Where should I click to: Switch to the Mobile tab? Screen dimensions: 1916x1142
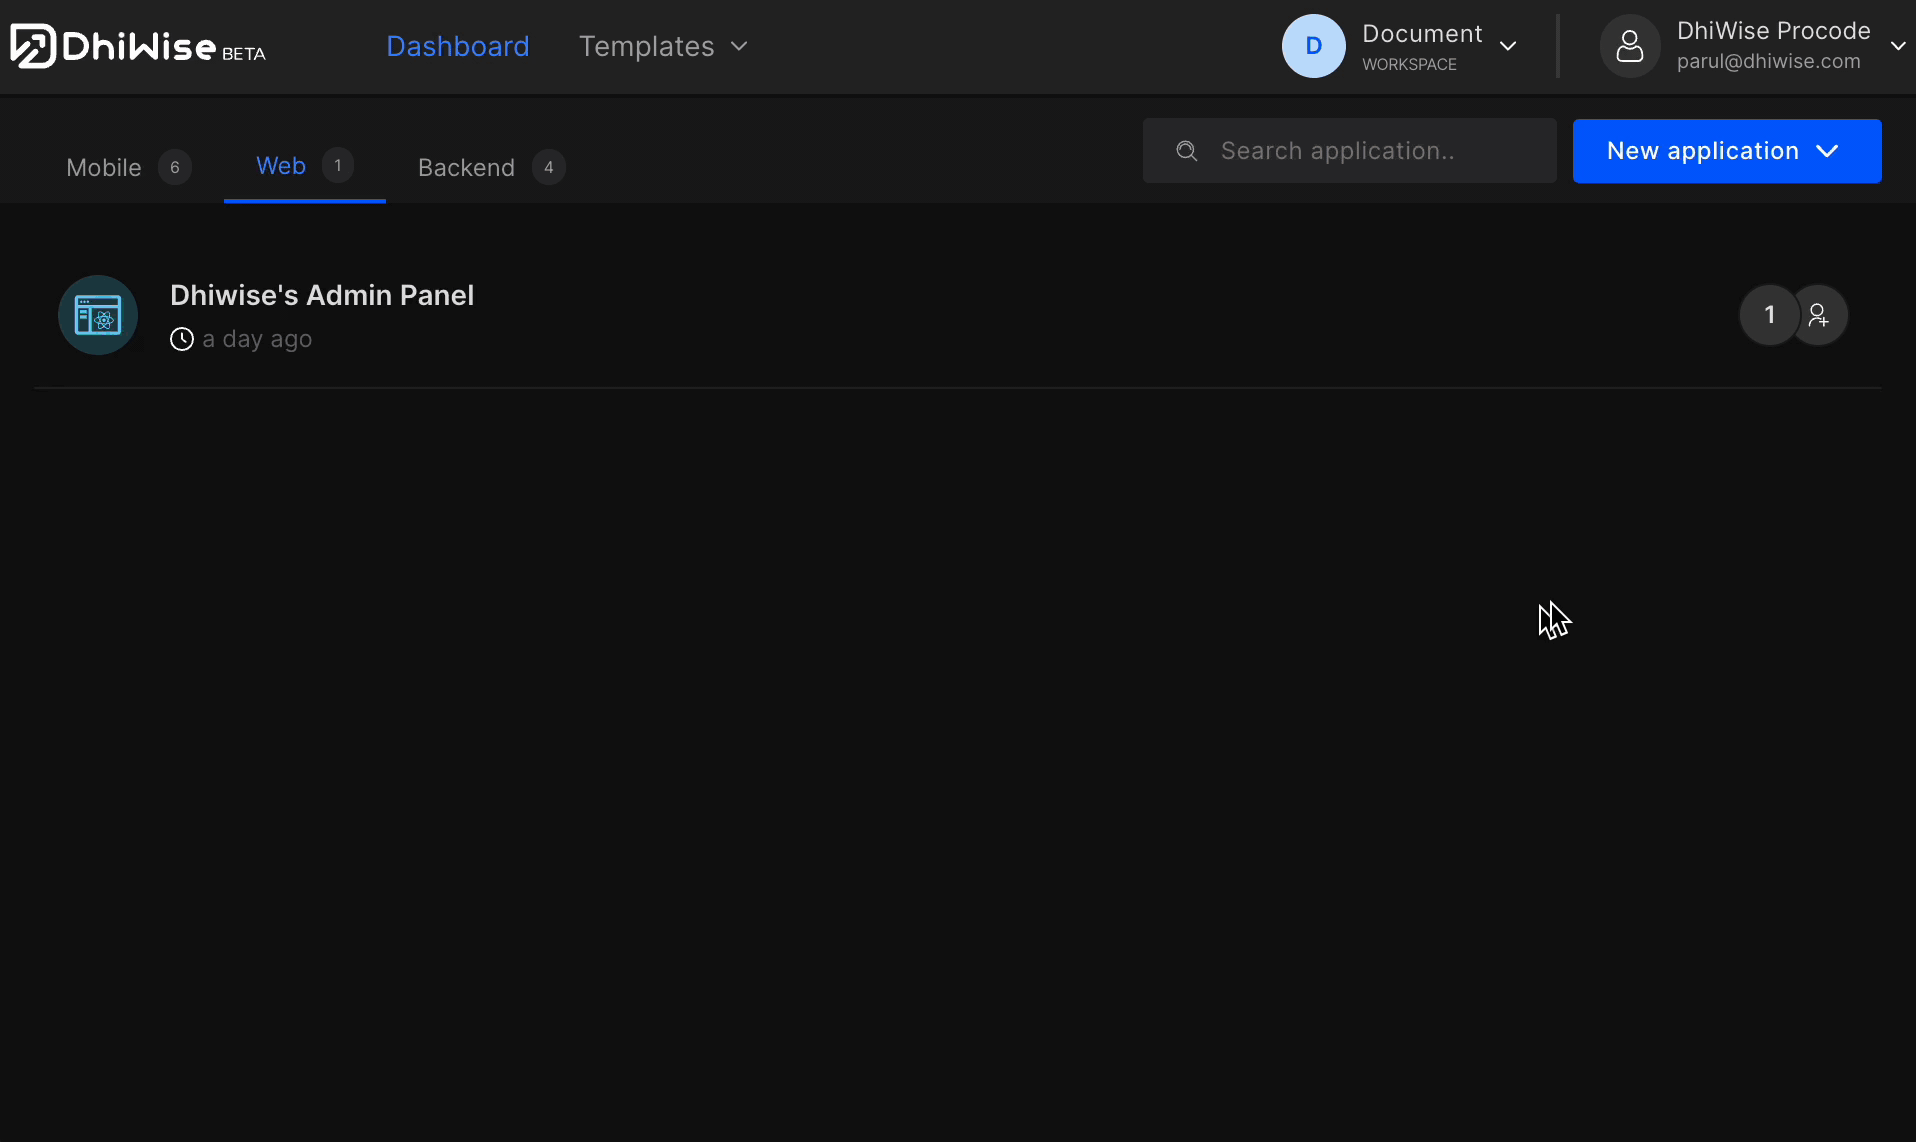[x=128, y=167]
